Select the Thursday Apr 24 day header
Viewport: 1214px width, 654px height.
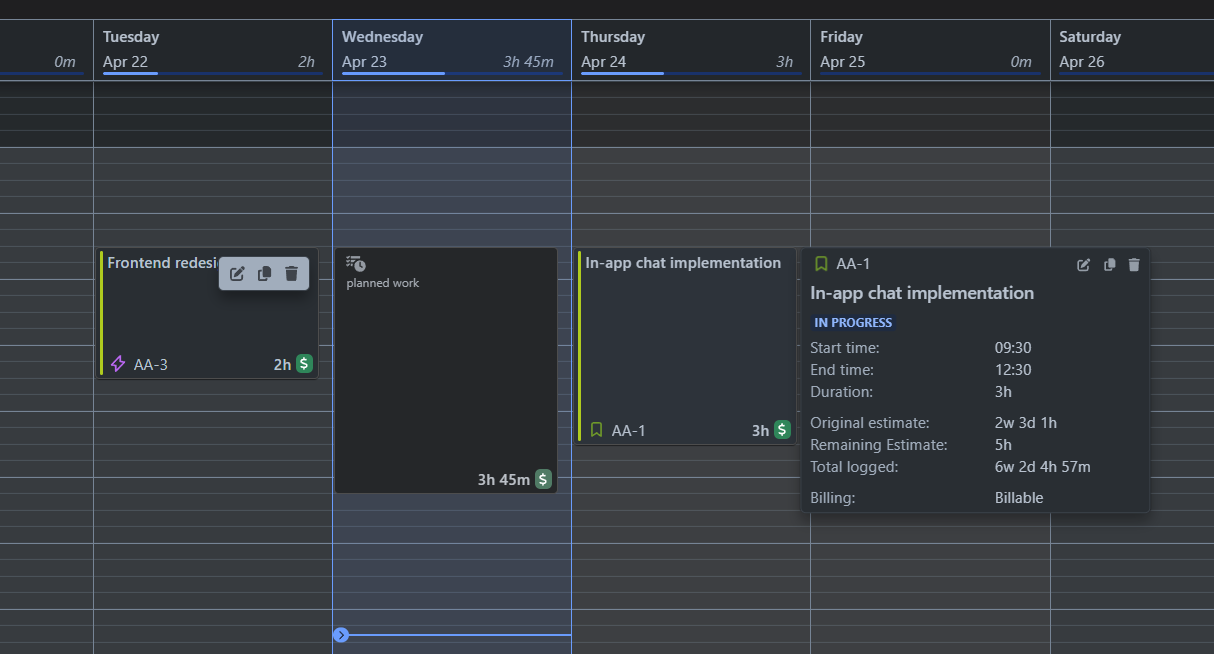click(x=691, y=49)
